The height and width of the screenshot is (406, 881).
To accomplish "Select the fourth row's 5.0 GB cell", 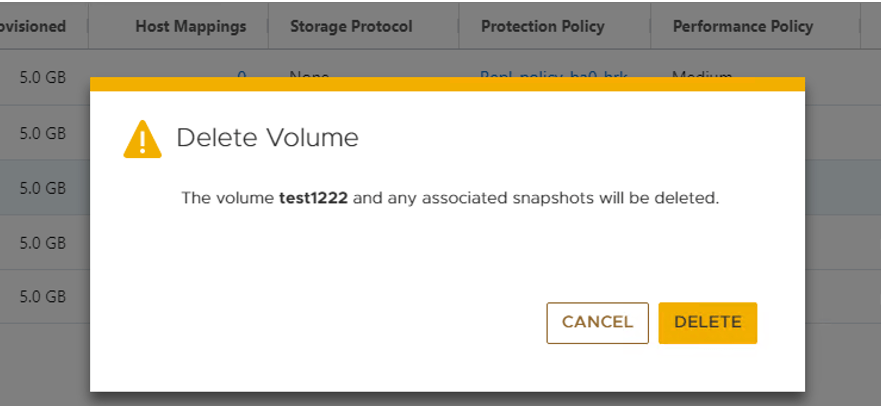I will click(x=43, y=243).
